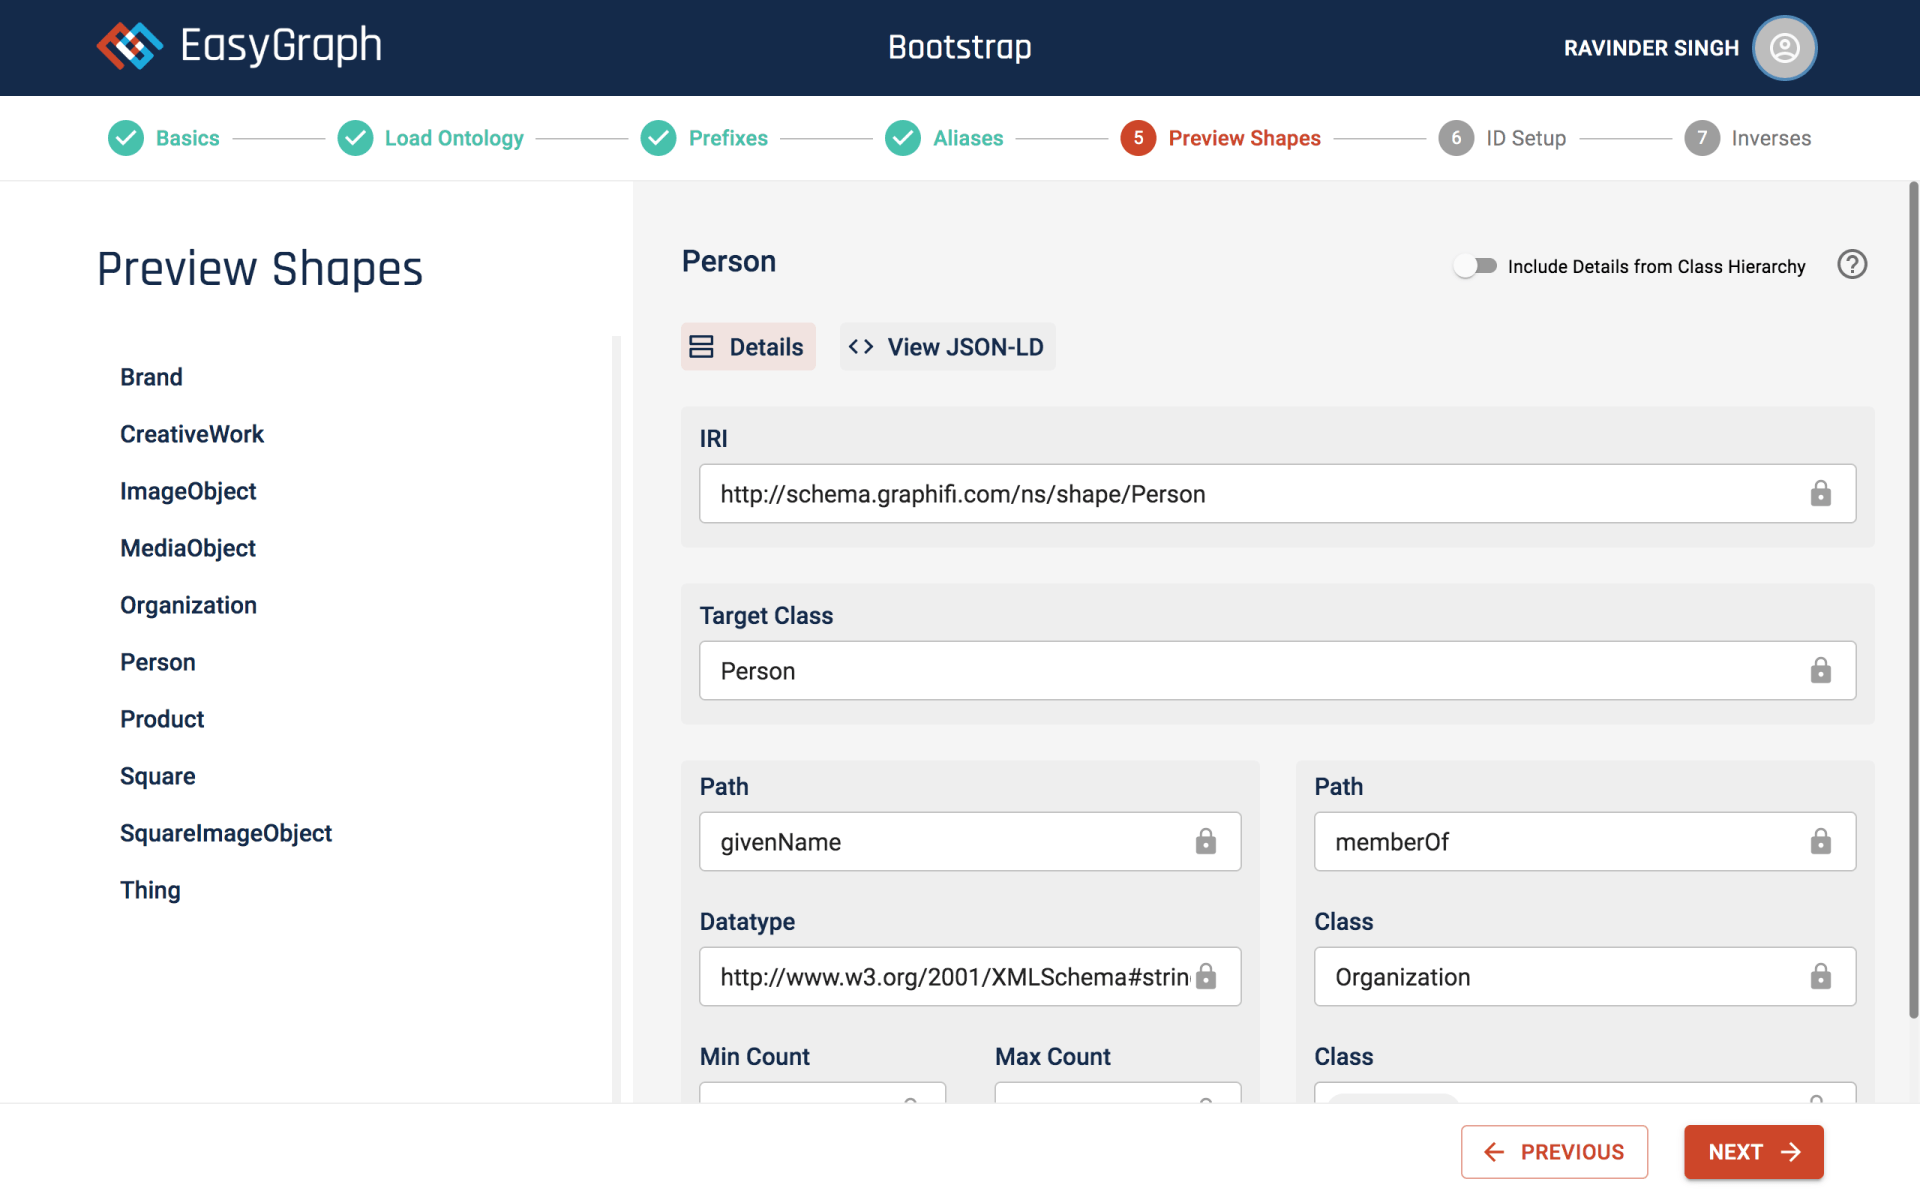This screenshot has height=1200, width=1920.
Task: Go to completed Basics step
Action: coord(165,138)
